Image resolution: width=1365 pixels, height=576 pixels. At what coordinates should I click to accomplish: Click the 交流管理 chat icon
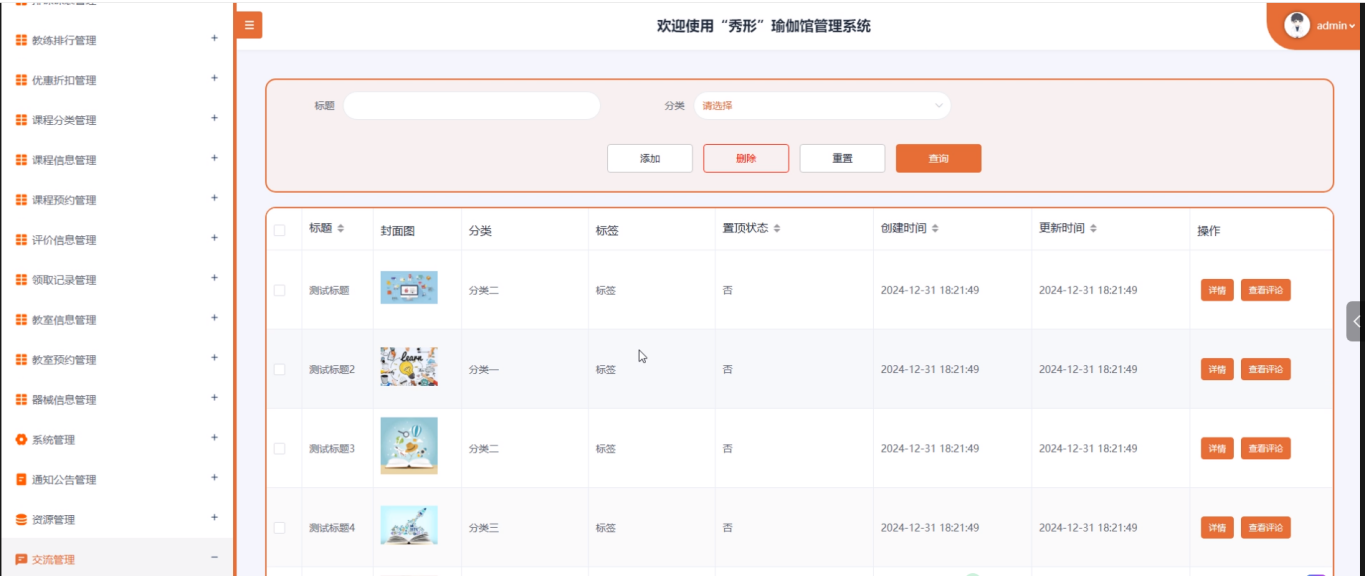(21, 560)
